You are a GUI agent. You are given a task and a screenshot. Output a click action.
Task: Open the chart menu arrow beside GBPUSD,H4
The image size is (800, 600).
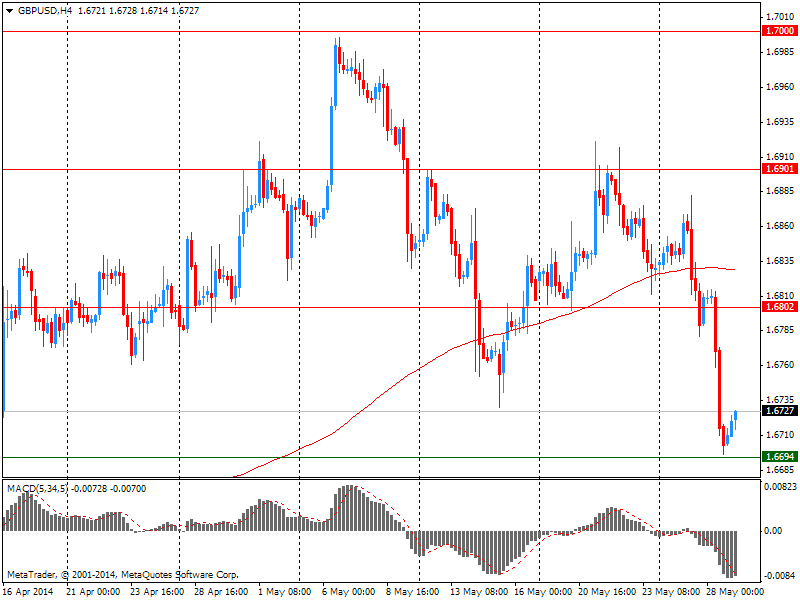10,11
